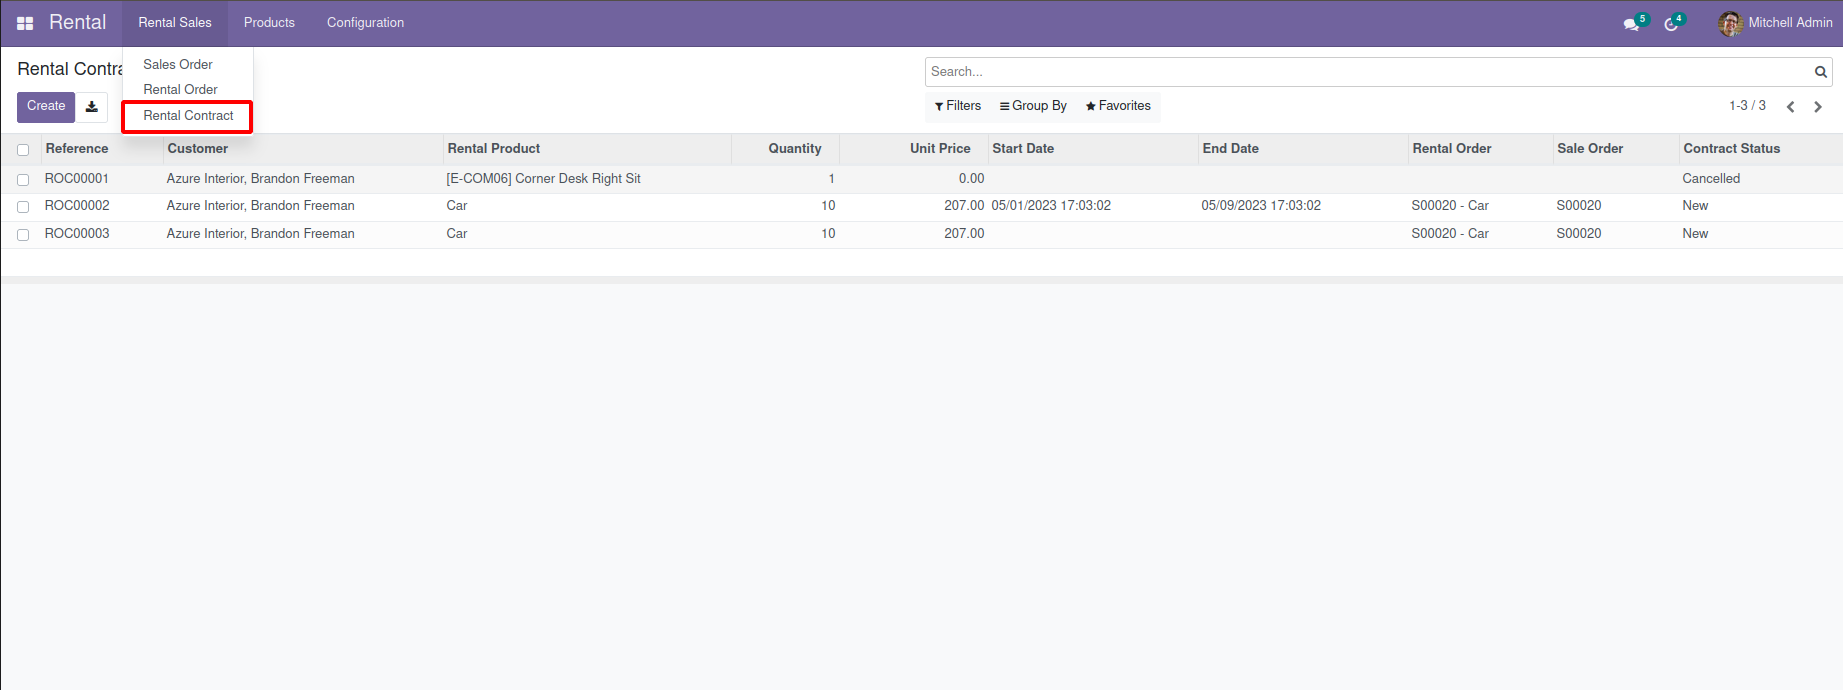Image resolution: width=1843 pixels, height=690 pixels.
Task: Open the Configuration menu
Action: (365, 23)
